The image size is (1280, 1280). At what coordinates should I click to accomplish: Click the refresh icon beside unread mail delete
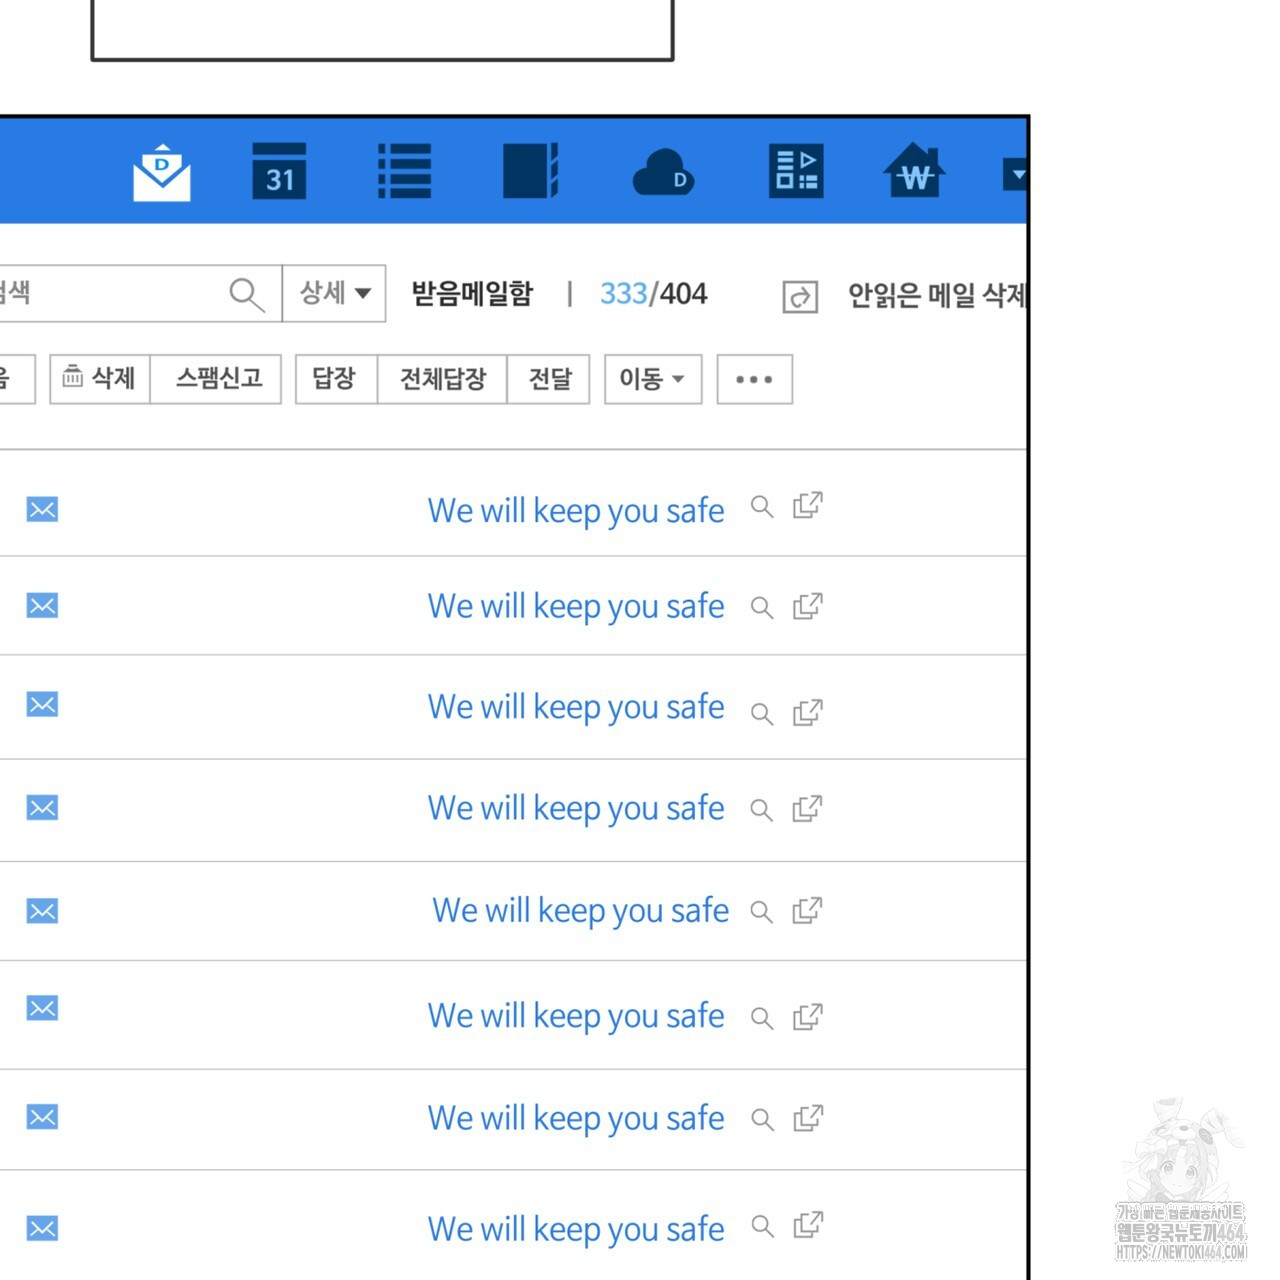(x=799, y=297)
